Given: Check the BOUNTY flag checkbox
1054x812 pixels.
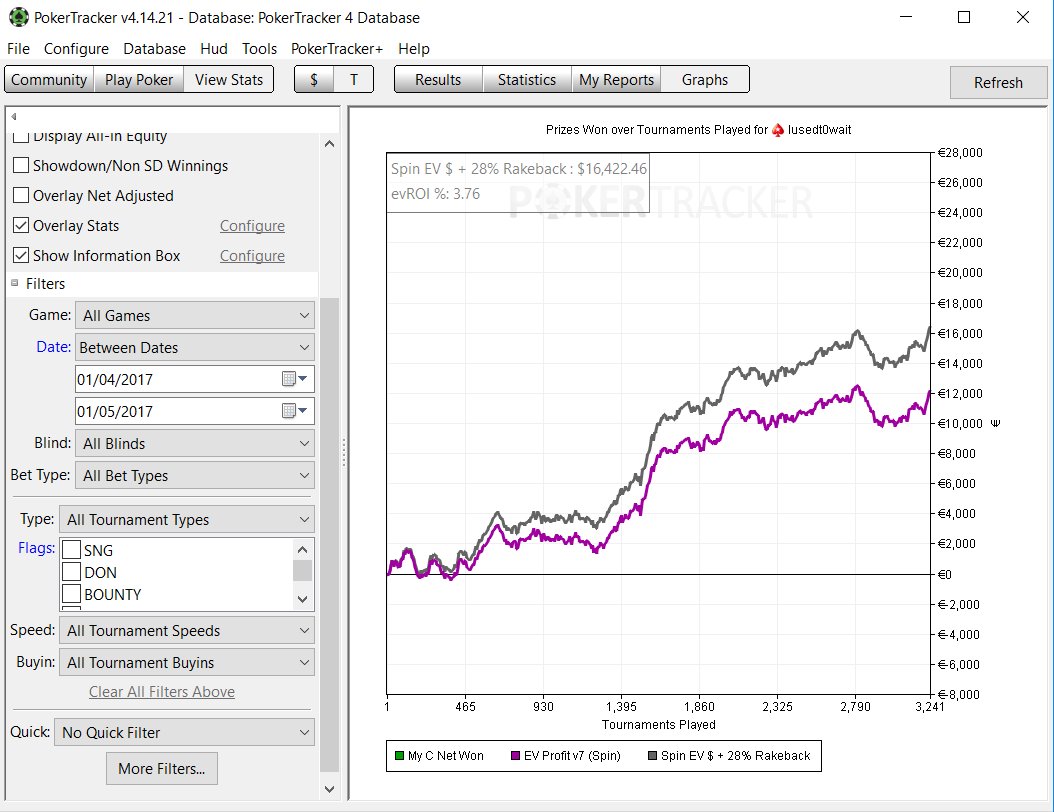Looking at the screenshot, I should pos(71,594).
